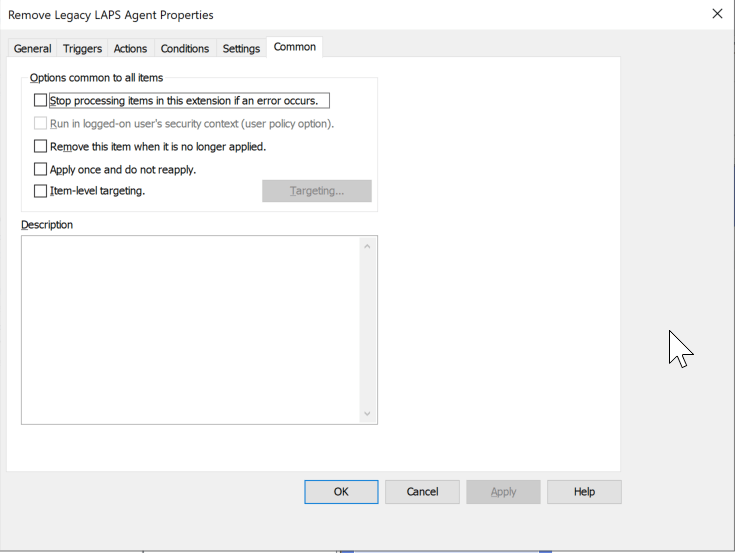
Task: Check apply once and do not reapply
Action: tap(41, 170)
